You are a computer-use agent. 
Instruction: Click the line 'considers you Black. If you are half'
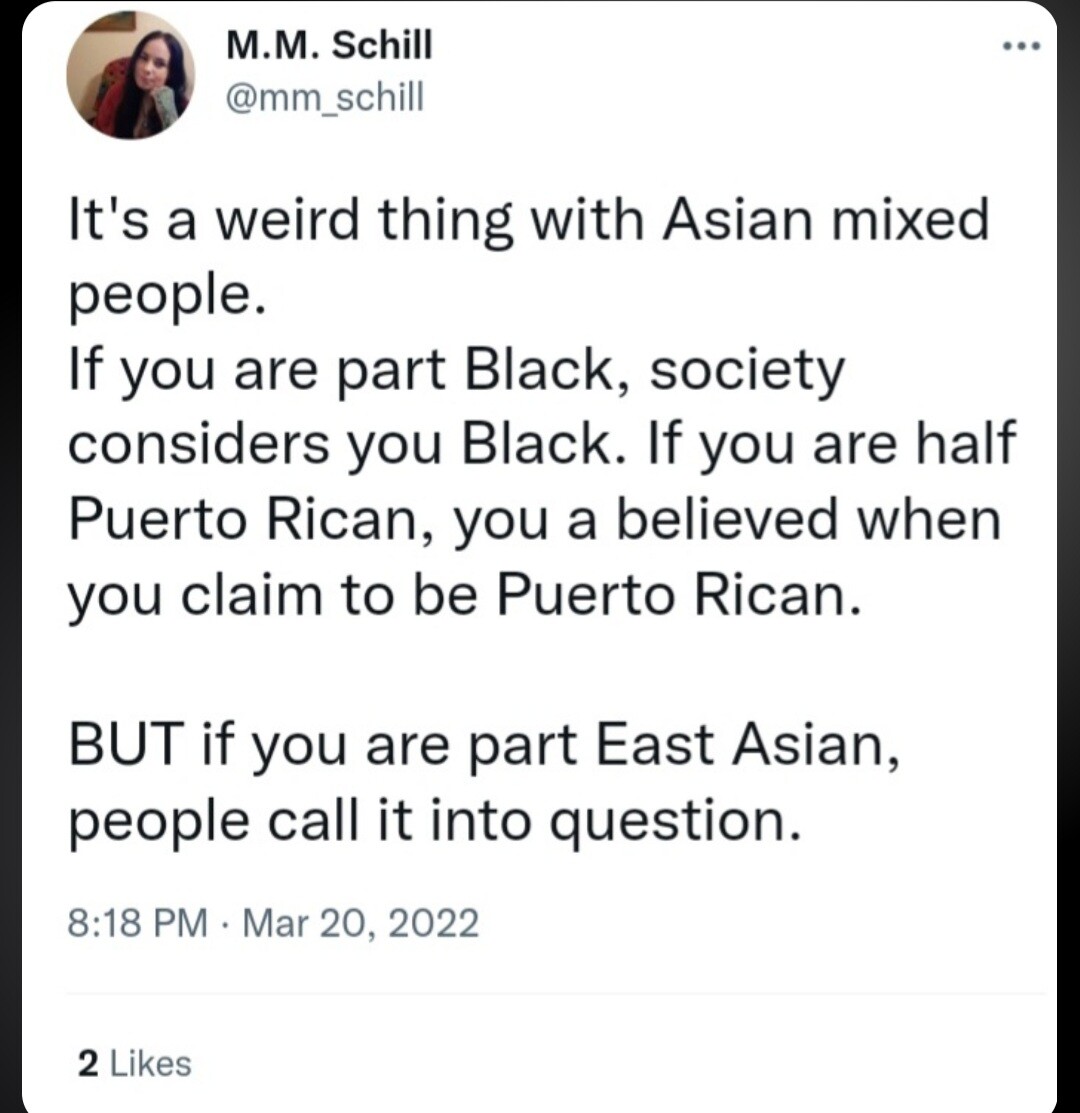point(542,442)
